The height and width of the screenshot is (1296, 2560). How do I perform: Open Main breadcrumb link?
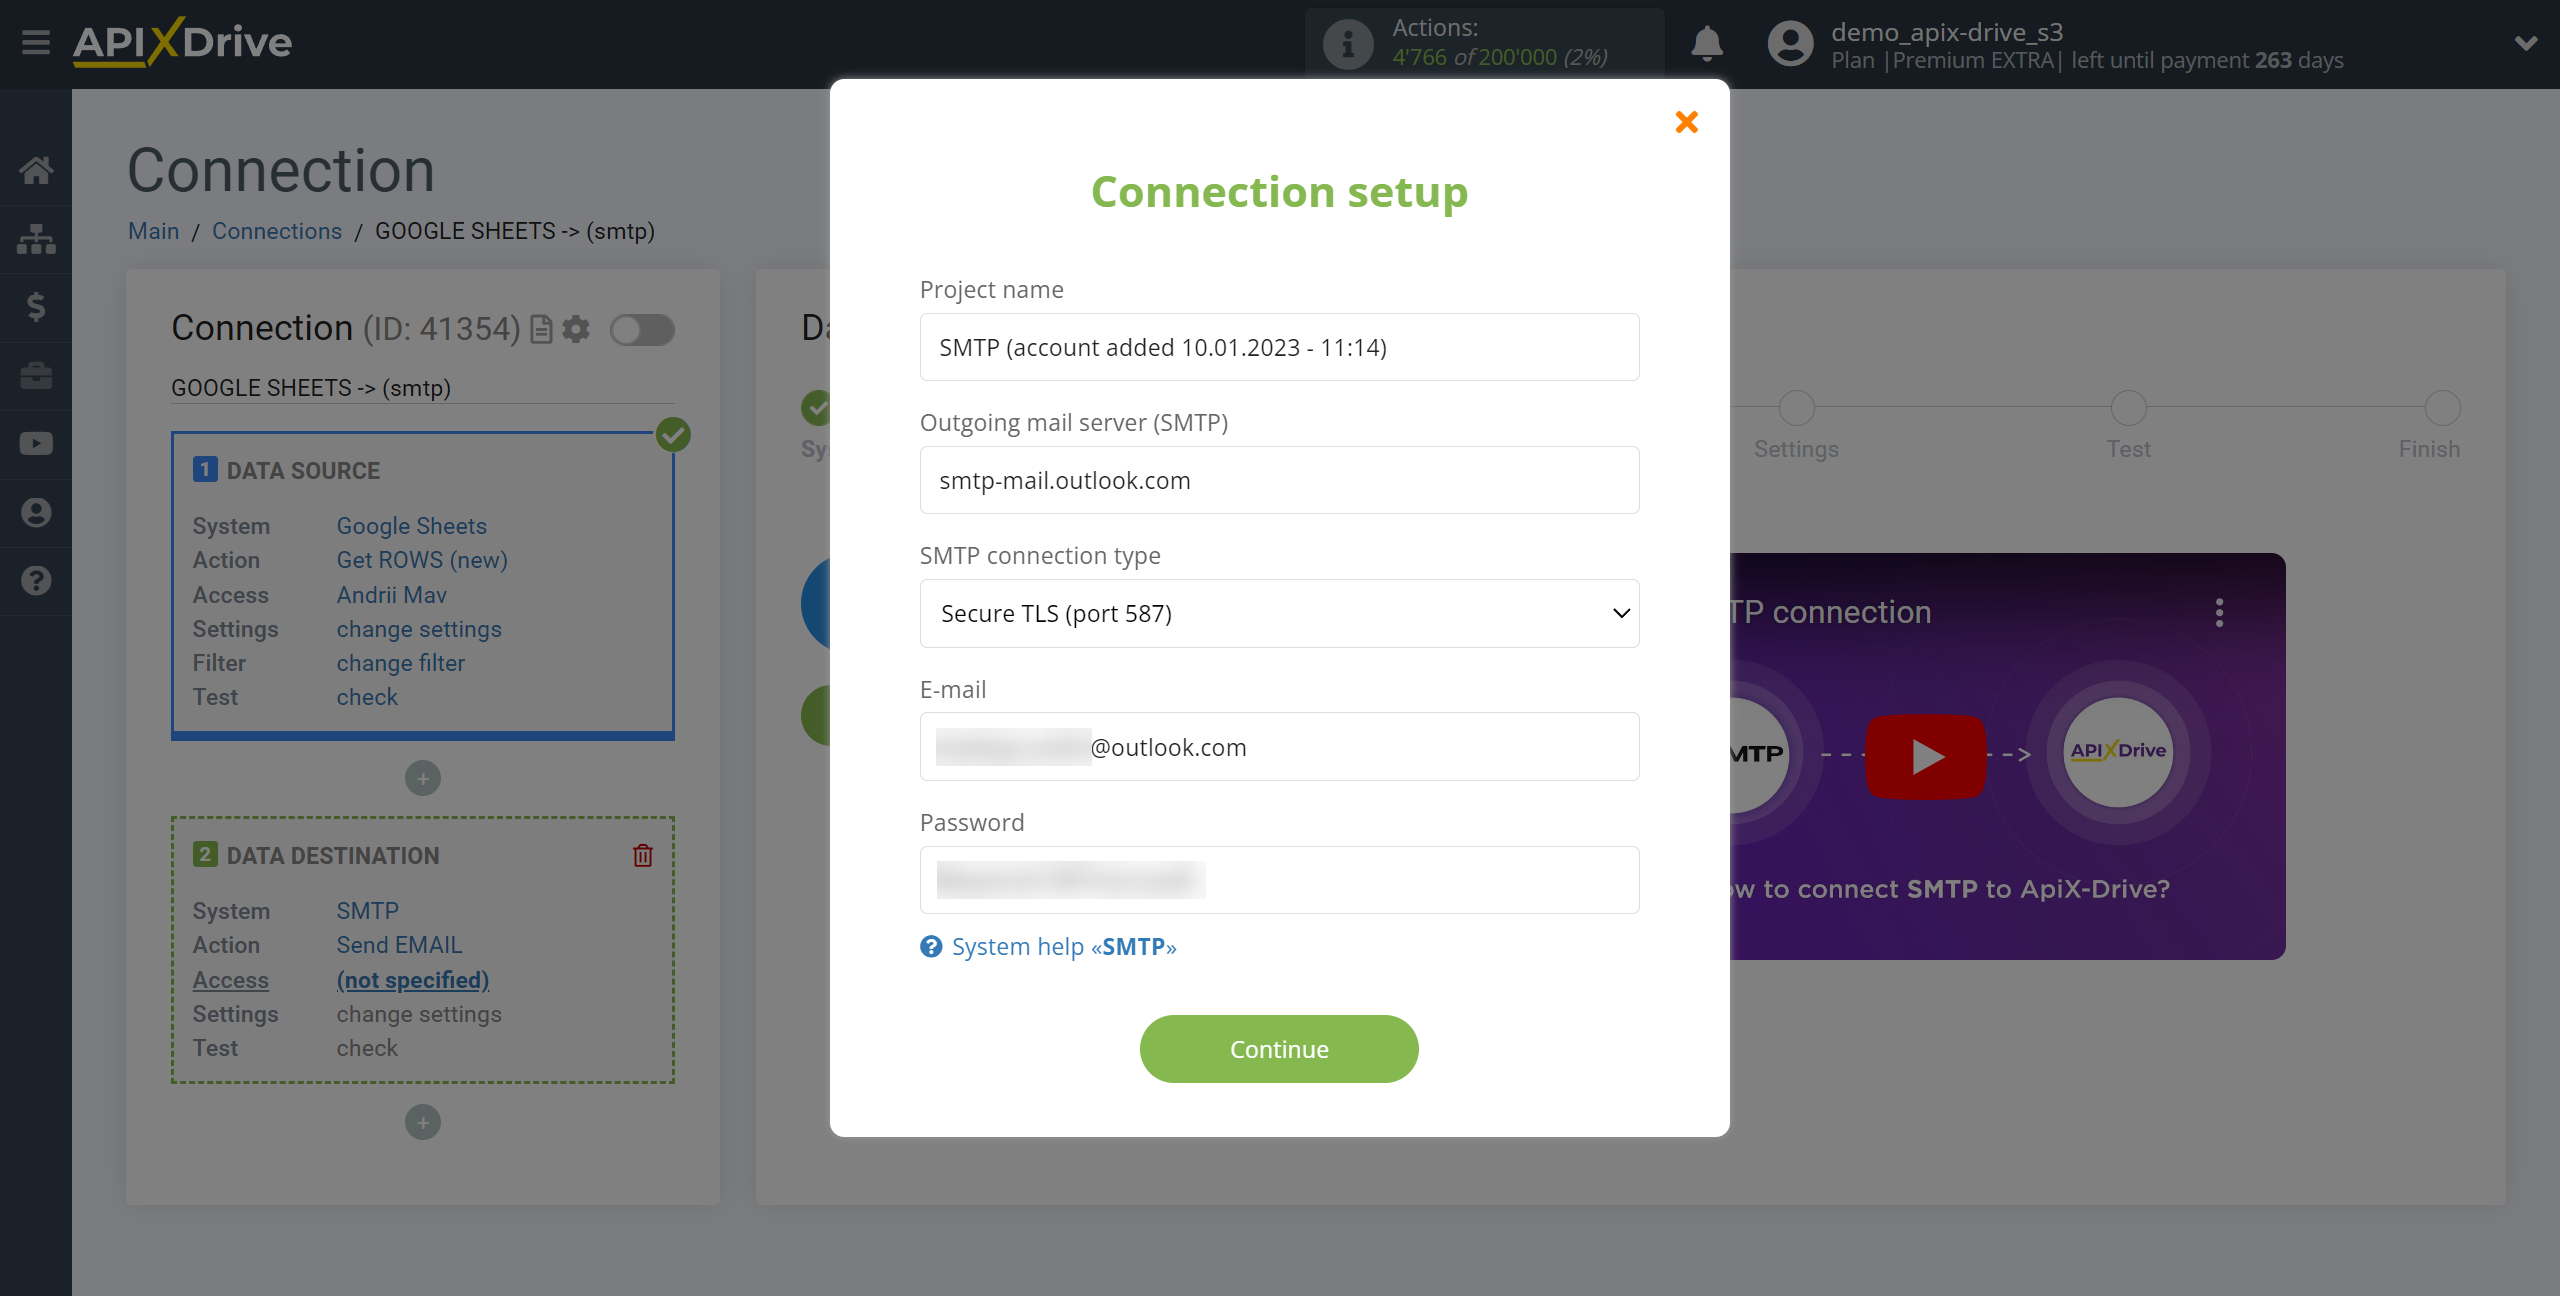click(x=153, y=231)
